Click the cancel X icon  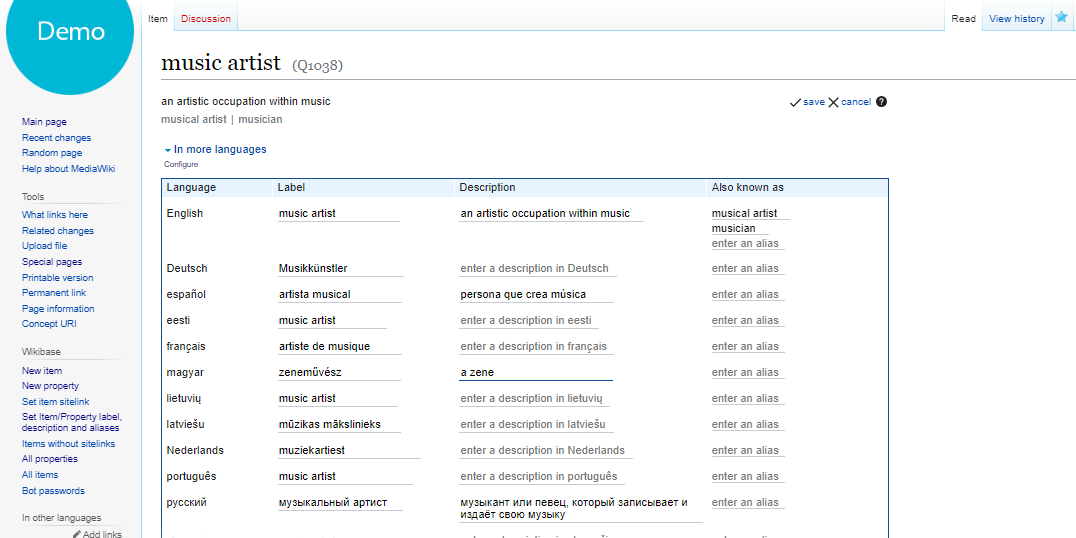click(x=833, y=102)
